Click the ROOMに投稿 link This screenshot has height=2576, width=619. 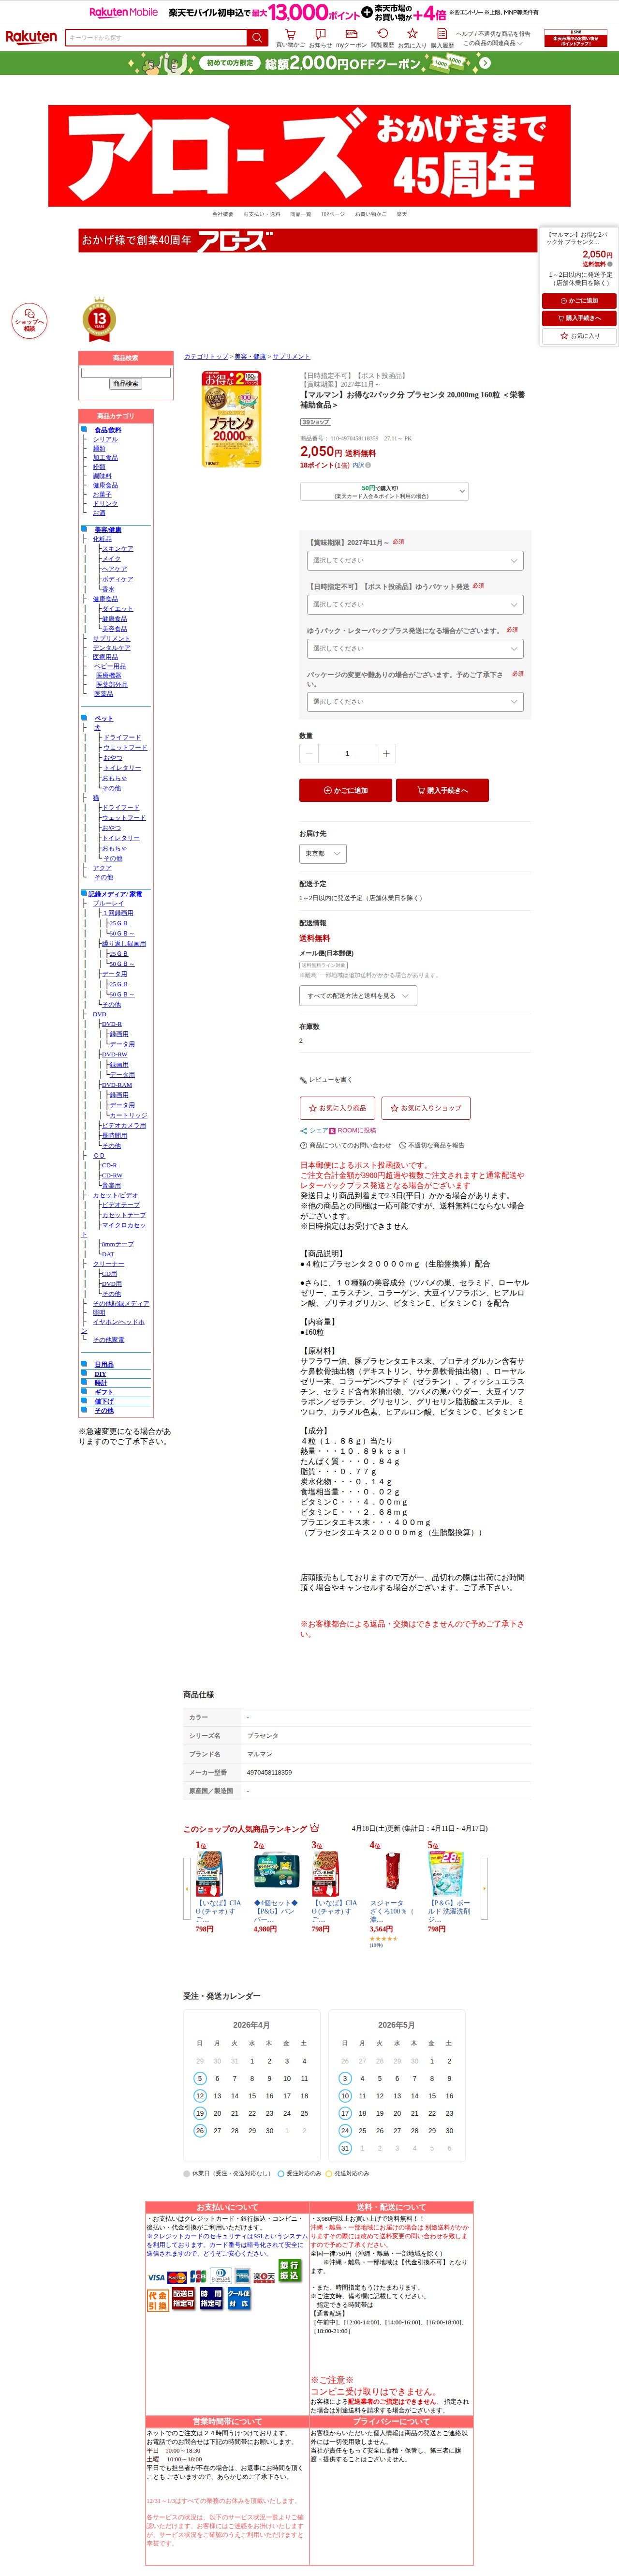click(x=353, y=1130)
